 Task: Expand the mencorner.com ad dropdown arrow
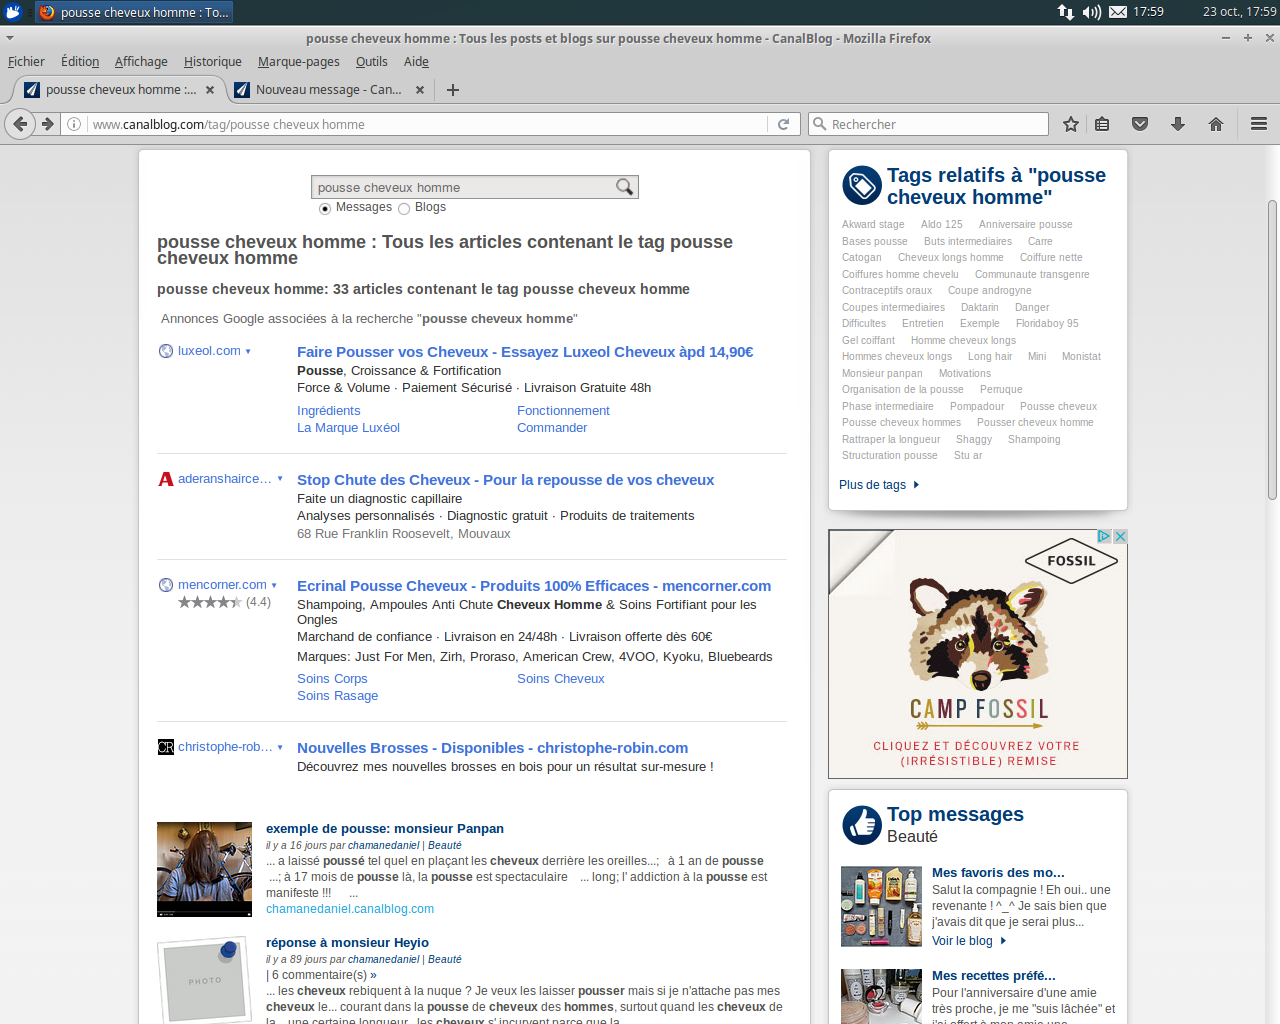tap(274, 586)
